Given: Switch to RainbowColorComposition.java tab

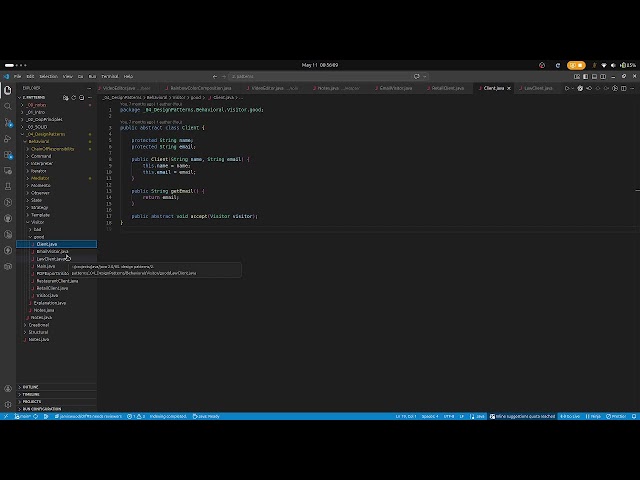Looking at the screenshot, I should 198,88.
